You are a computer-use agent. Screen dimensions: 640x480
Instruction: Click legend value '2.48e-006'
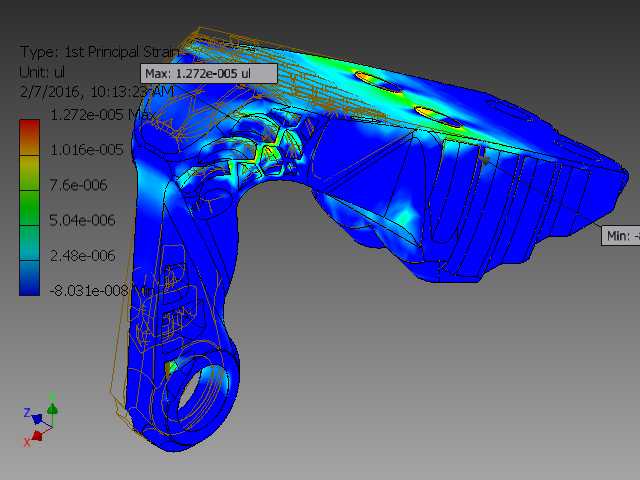pyautogui.click(x=82, y=256)
